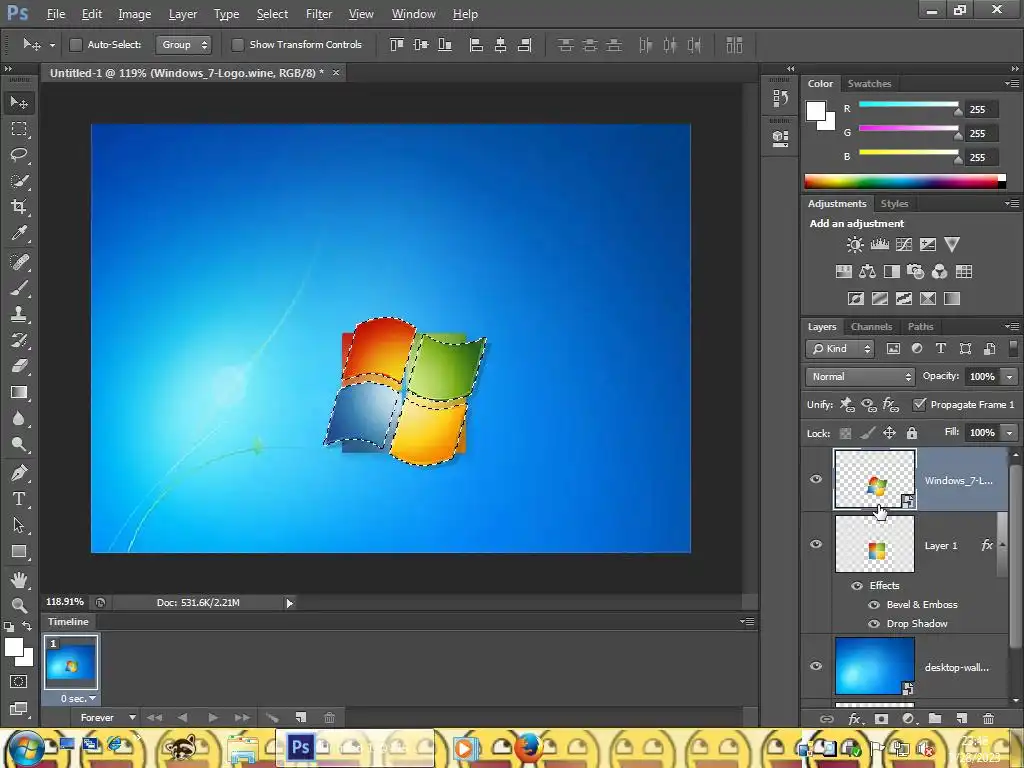Select the Spot Healing Brush tool
This screenshot has height=768, width=1024.
click(19, 262)
